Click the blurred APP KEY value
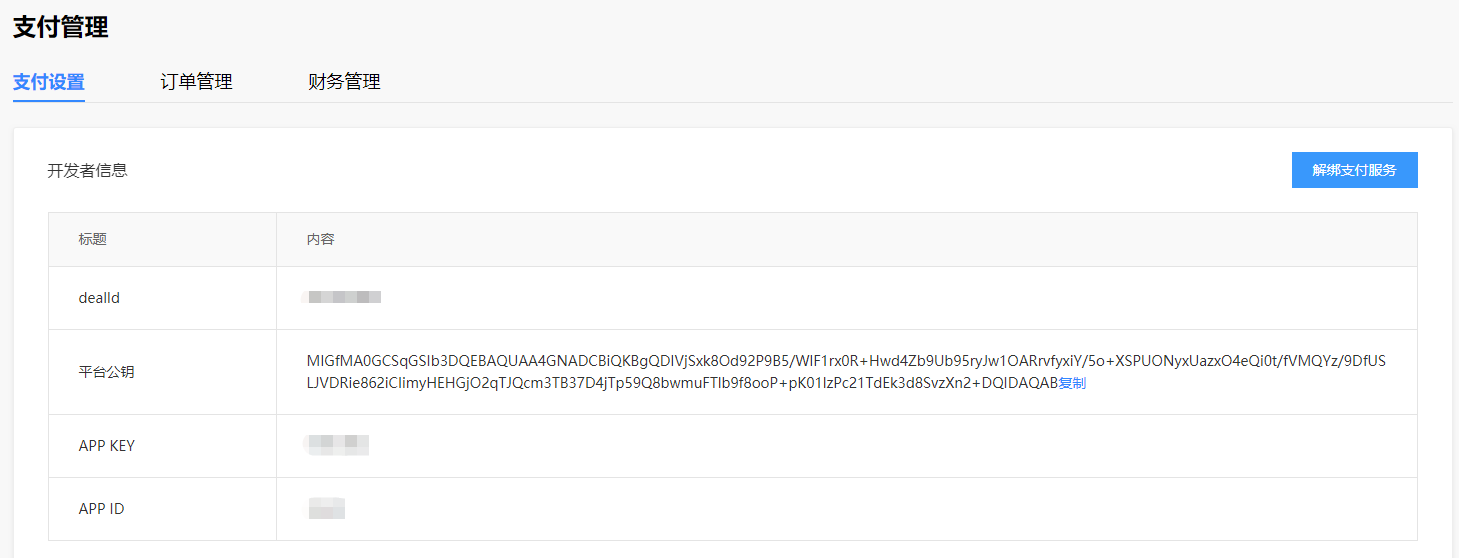The image size is (1459, 558). tap(338, 445)
